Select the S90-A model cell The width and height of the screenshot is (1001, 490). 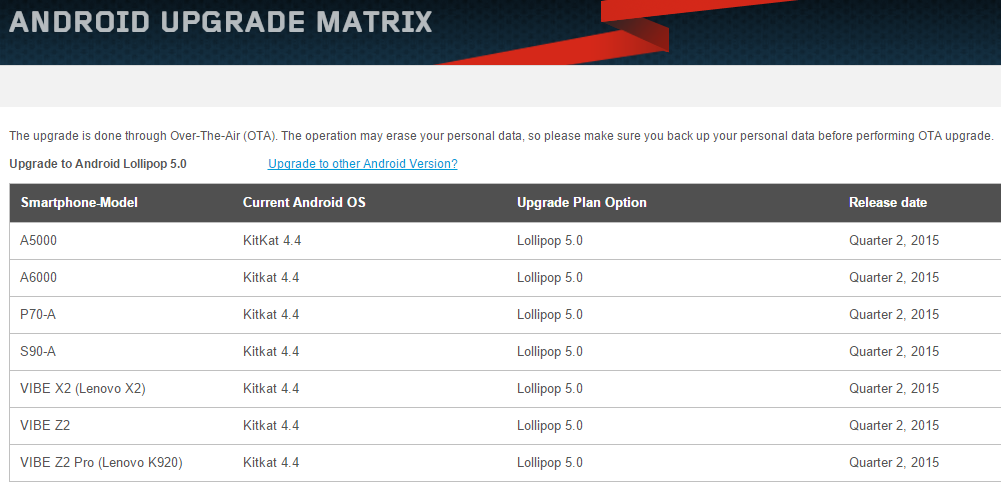tap(38, 352)
